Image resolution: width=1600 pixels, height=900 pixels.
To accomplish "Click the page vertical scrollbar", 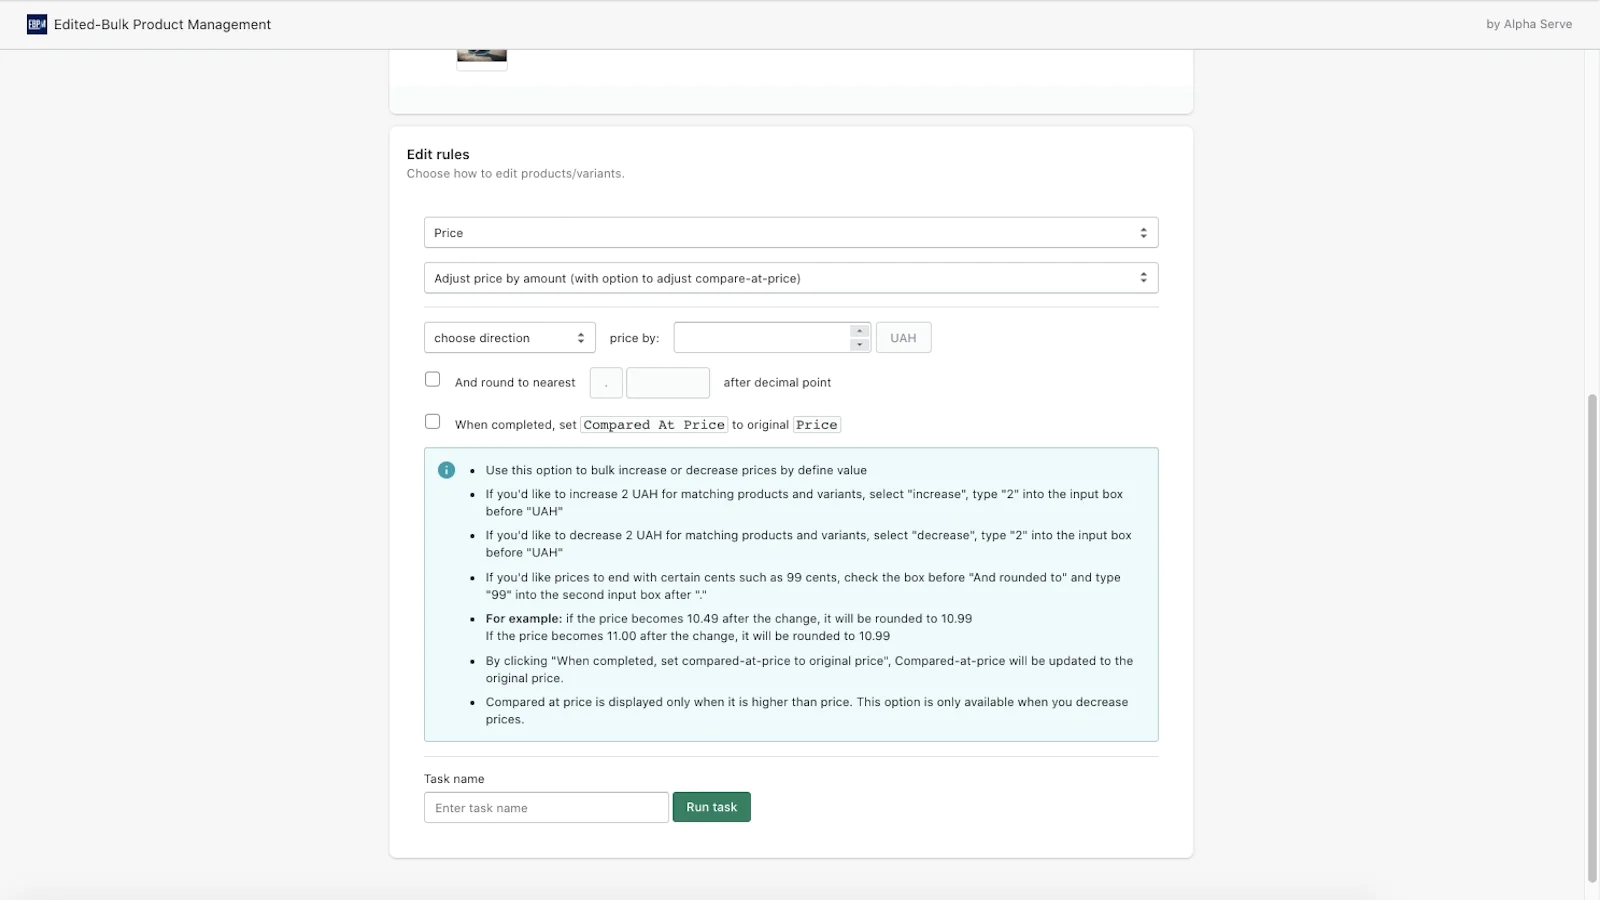I will [x=1592, y=640].
